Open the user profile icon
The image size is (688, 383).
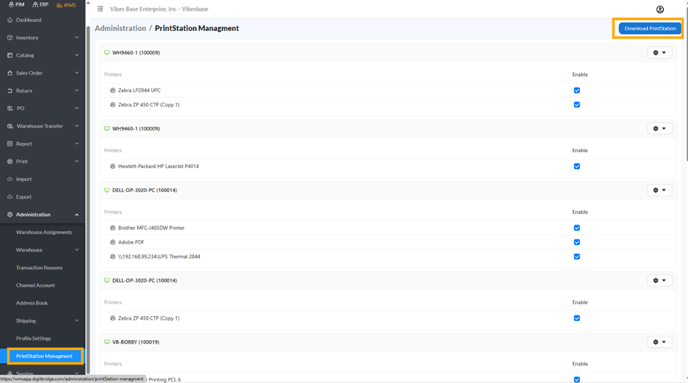[x=660, y=9]
